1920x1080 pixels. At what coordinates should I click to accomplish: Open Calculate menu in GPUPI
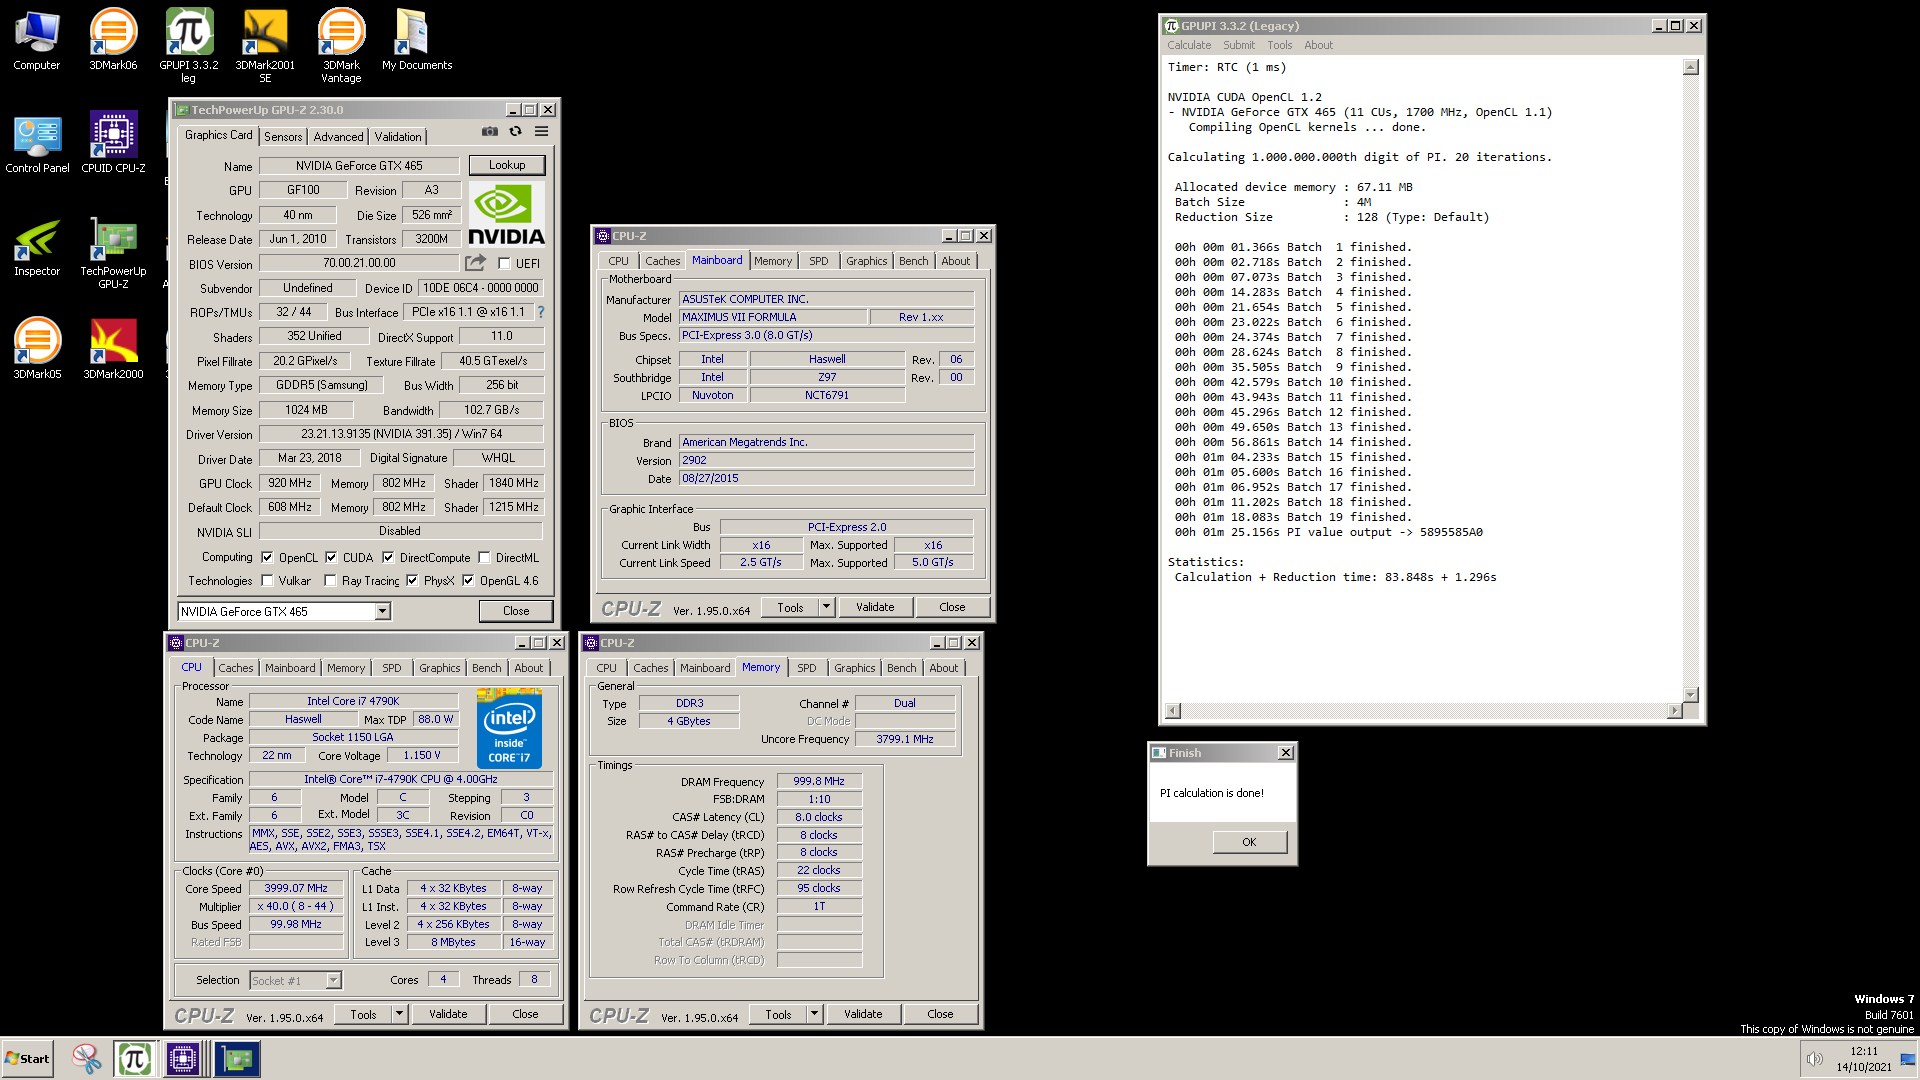coord(1189,45)
